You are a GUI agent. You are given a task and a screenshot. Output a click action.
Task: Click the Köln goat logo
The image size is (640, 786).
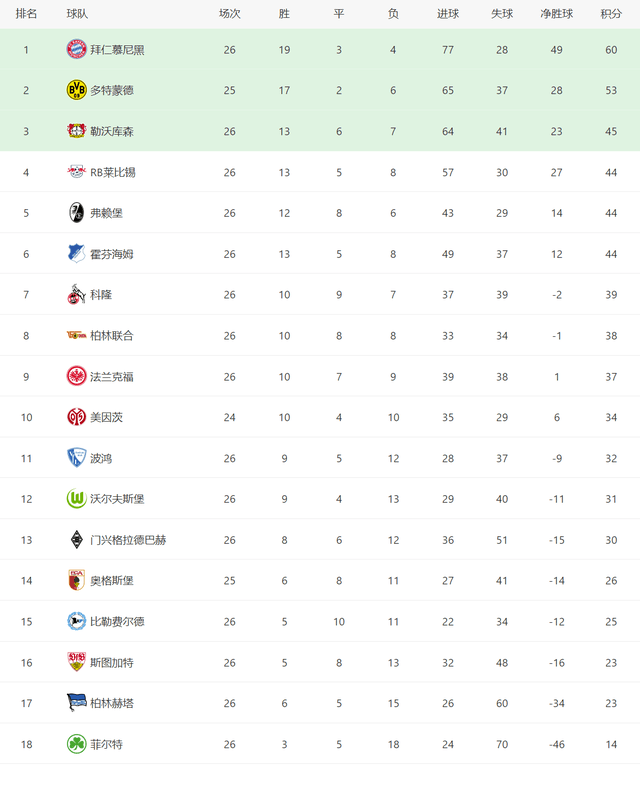click(x=76, y=294)
